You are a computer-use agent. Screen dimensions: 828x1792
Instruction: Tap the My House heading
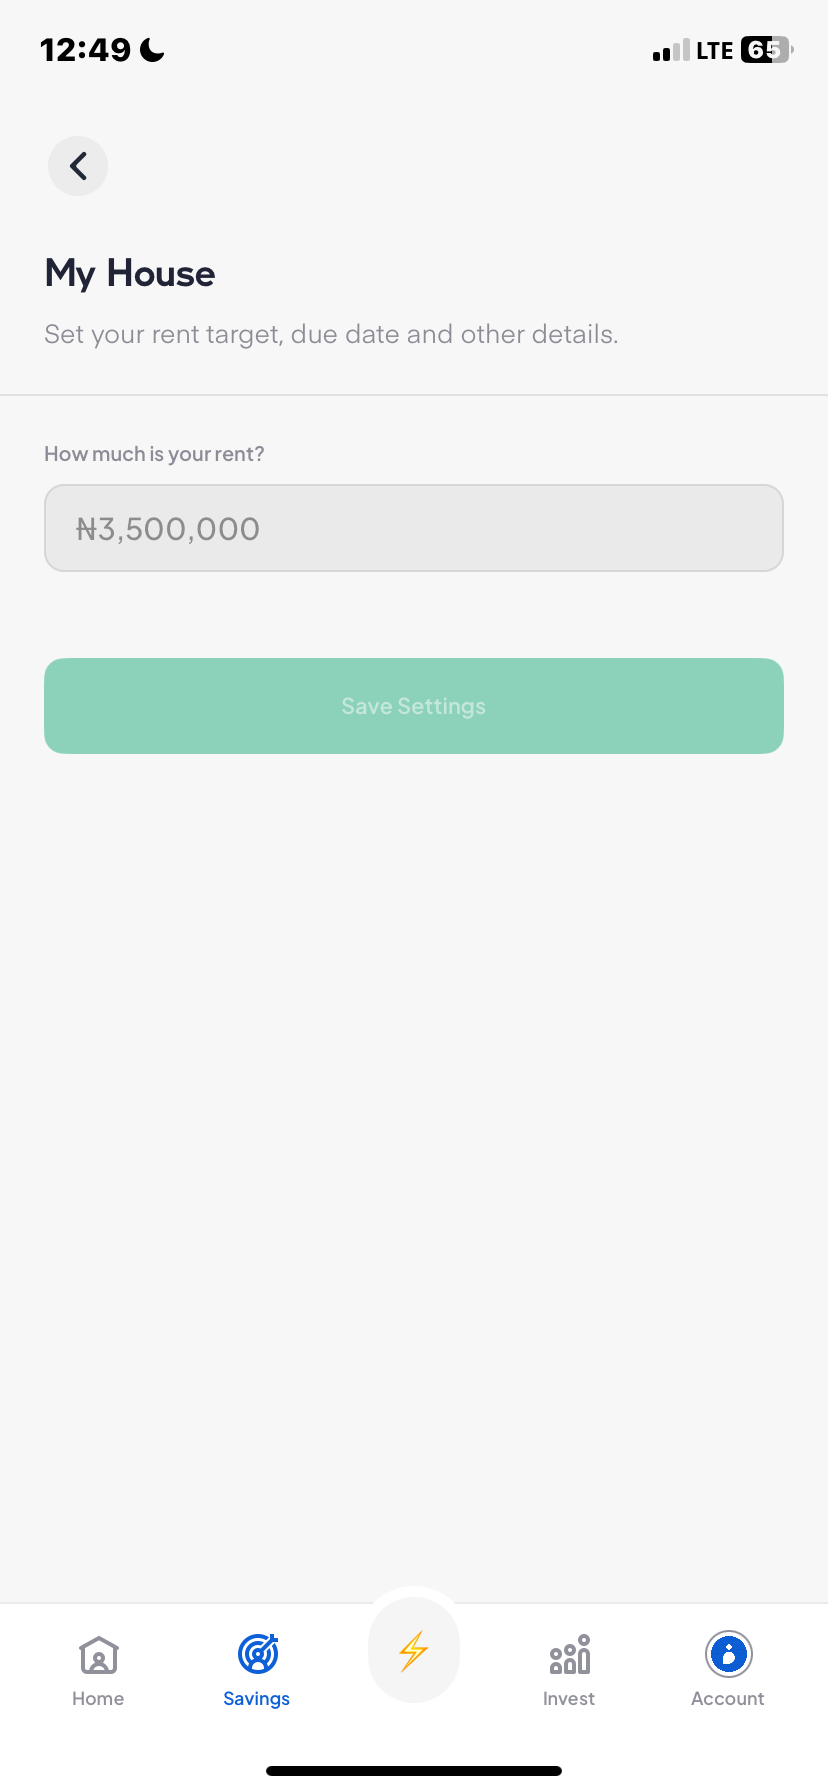tap(130, 273)
